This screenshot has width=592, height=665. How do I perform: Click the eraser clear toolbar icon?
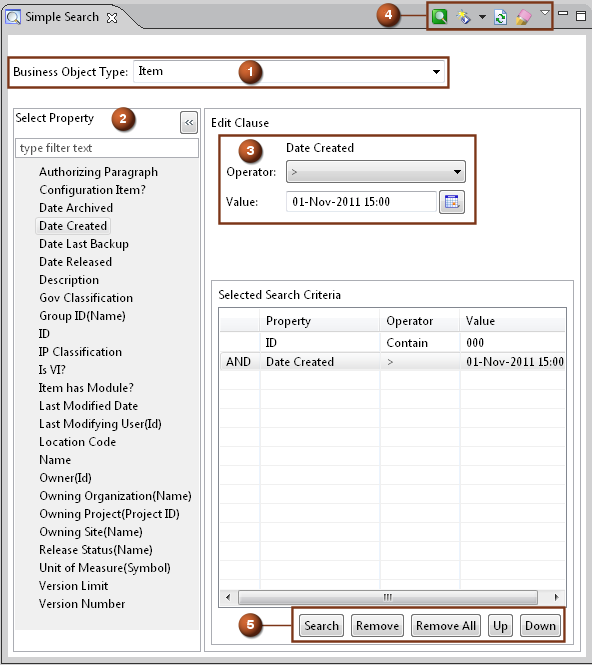coord(523,17)
